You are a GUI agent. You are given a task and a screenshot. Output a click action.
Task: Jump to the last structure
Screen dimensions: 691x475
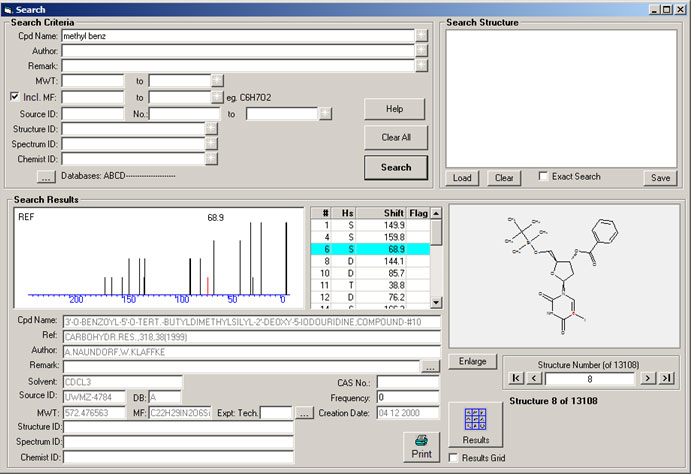(x=665, y=378)
